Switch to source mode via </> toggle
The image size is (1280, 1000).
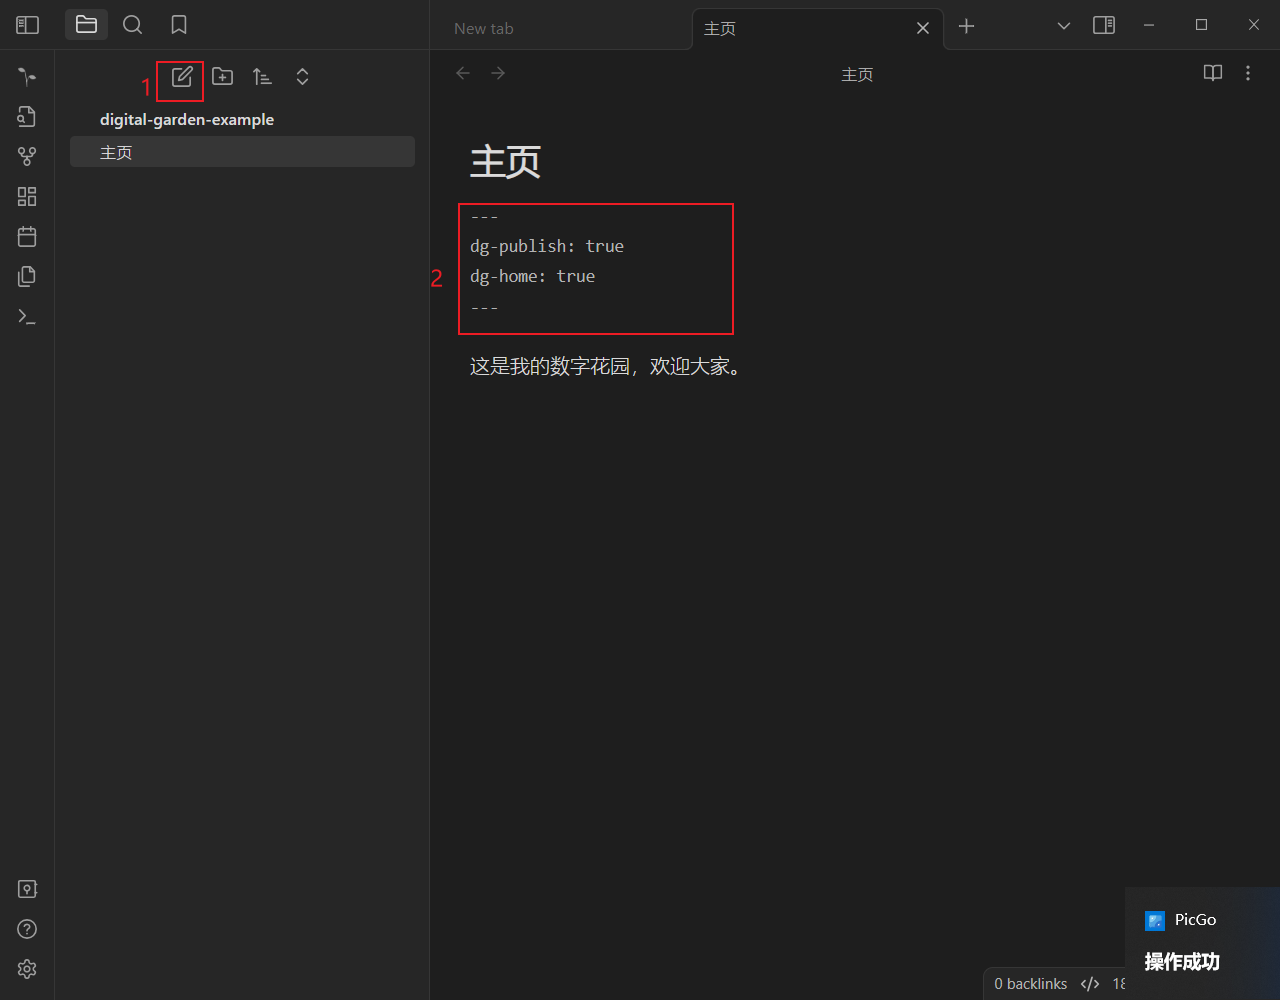point(1089,983)
